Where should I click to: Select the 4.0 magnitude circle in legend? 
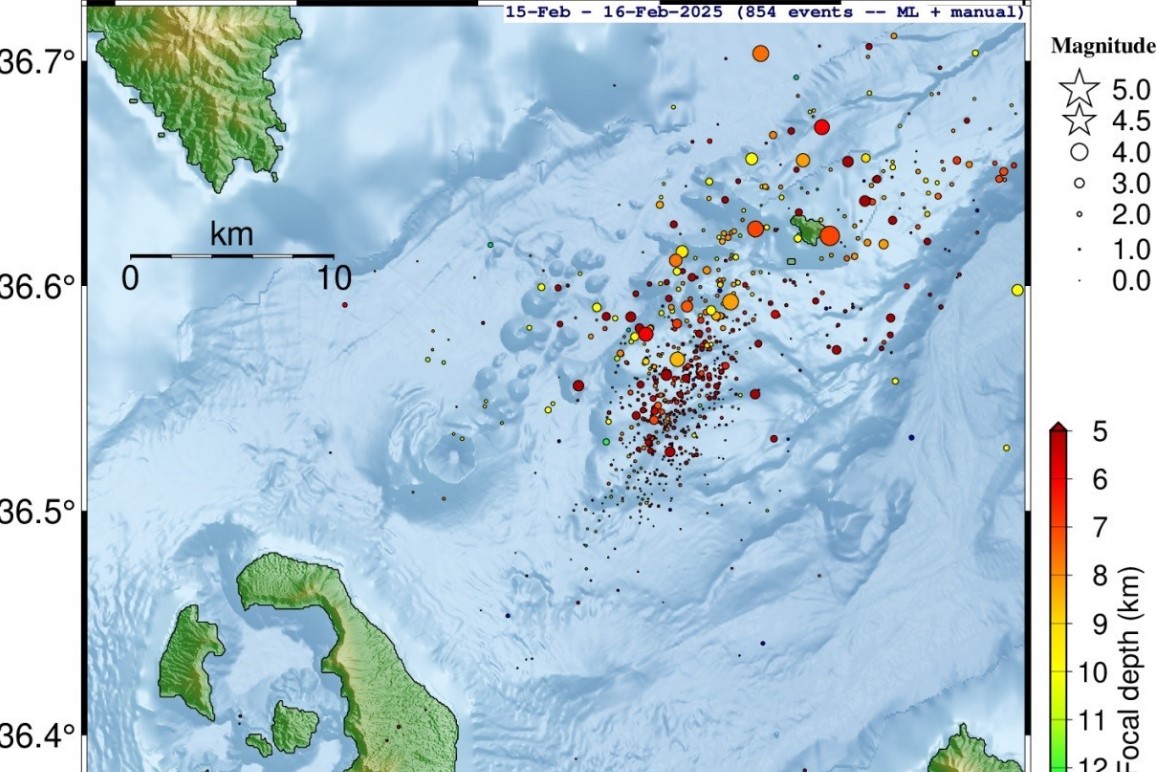pos(1080,153)
